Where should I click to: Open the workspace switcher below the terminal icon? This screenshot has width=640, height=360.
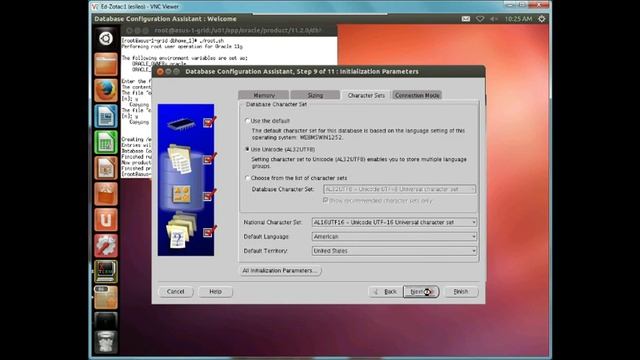coord(106,298)
